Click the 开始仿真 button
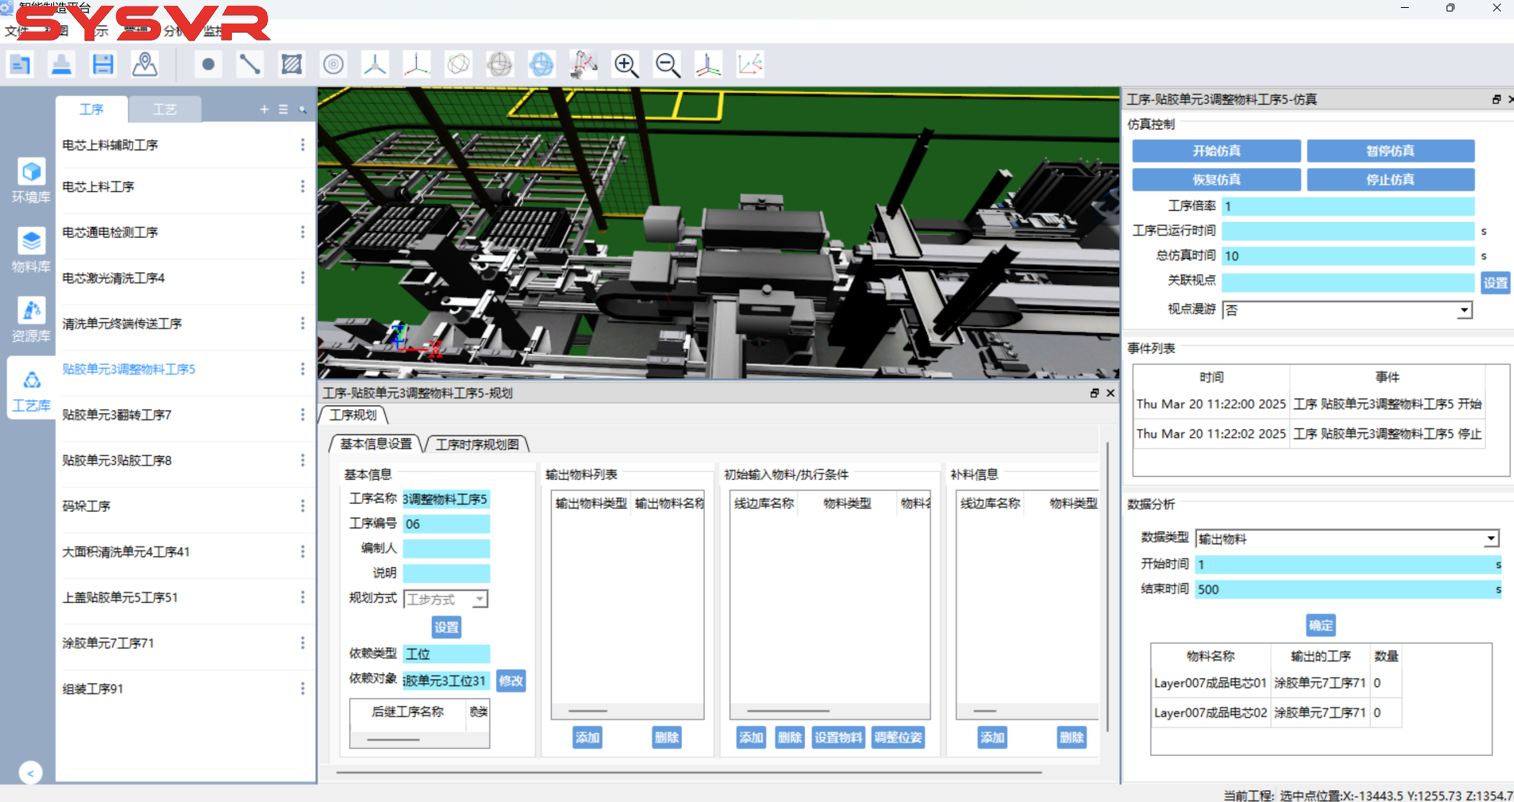Screen dimensions: 1514x802 tap(1216, 151)
